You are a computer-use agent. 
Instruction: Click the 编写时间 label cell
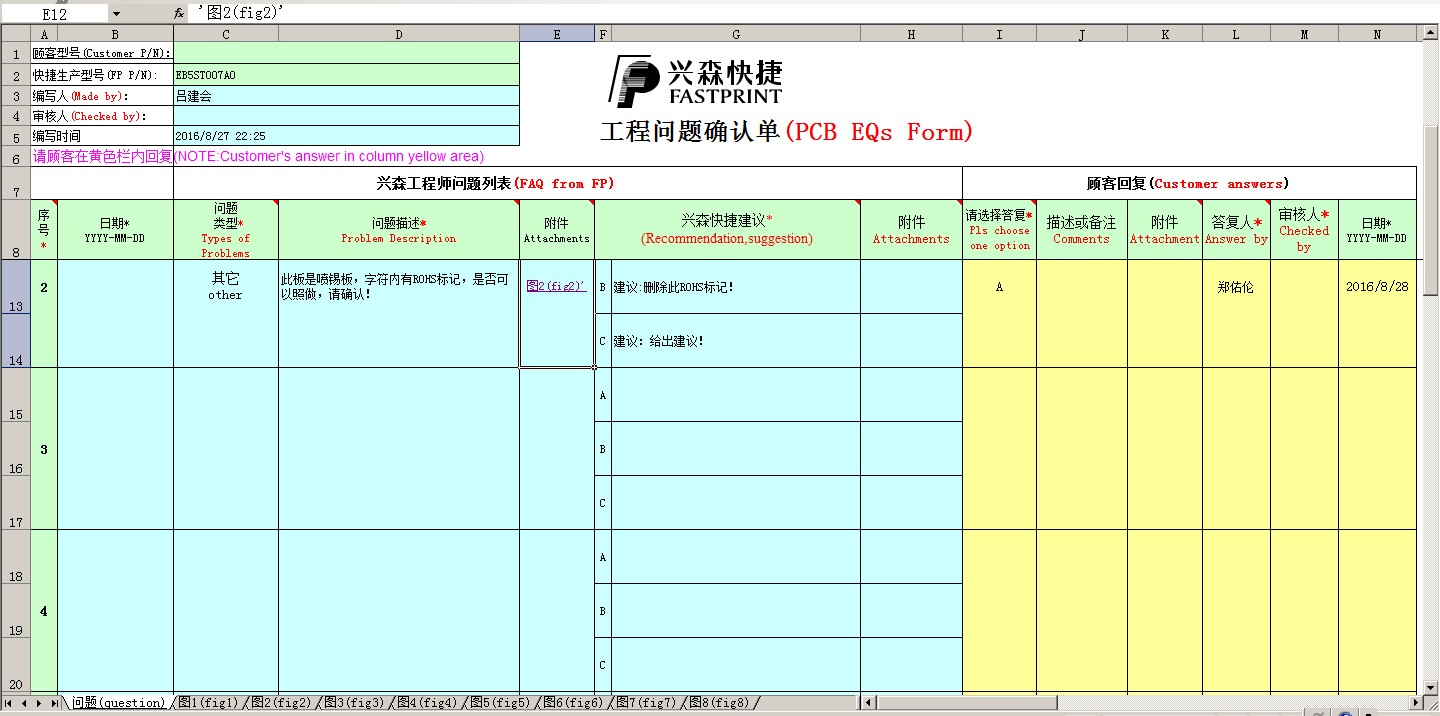pos(102,136)
